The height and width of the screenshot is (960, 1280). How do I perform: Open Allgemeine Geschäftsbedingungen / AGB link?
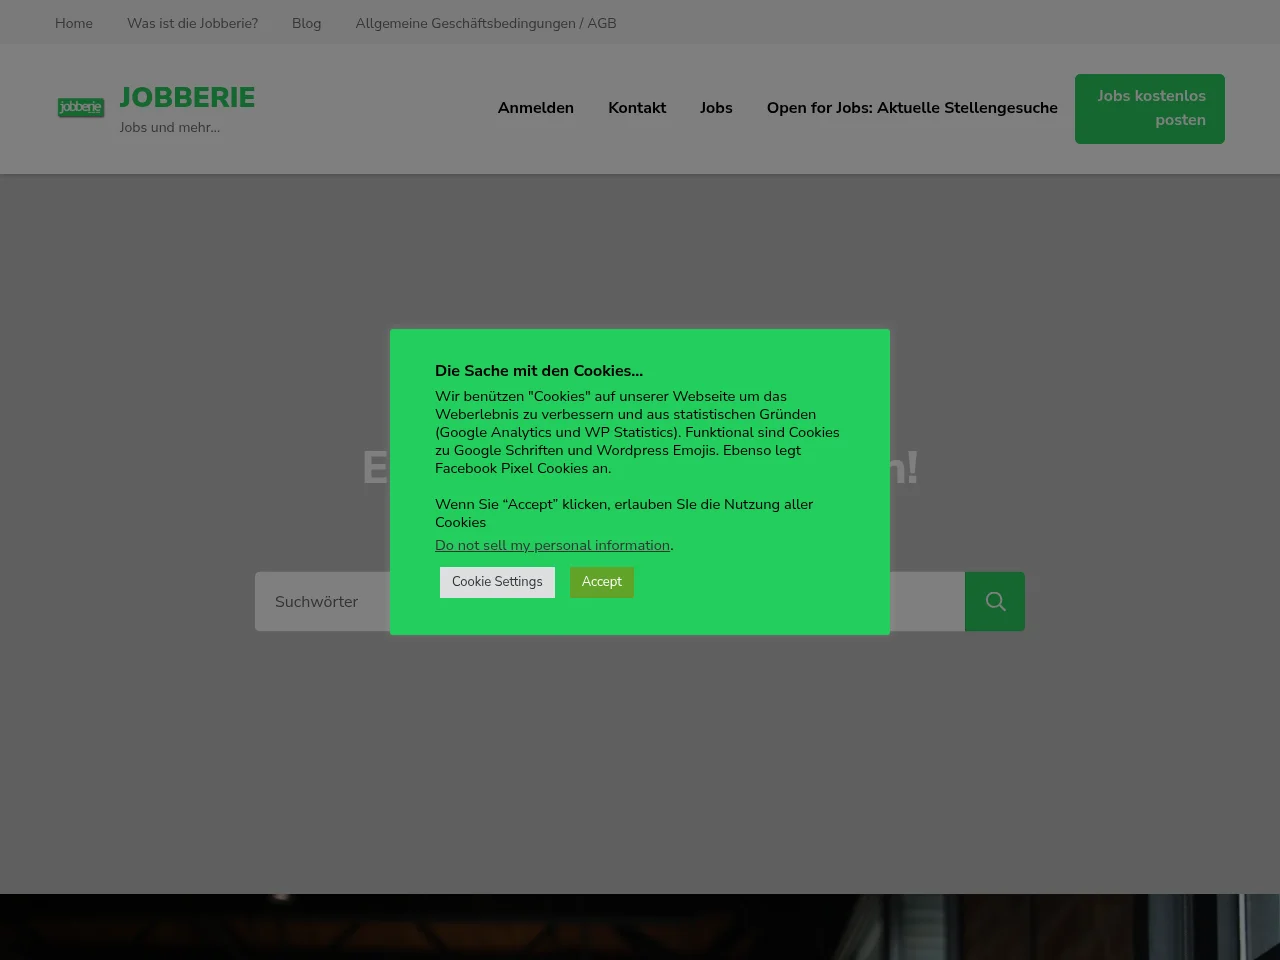486,23
